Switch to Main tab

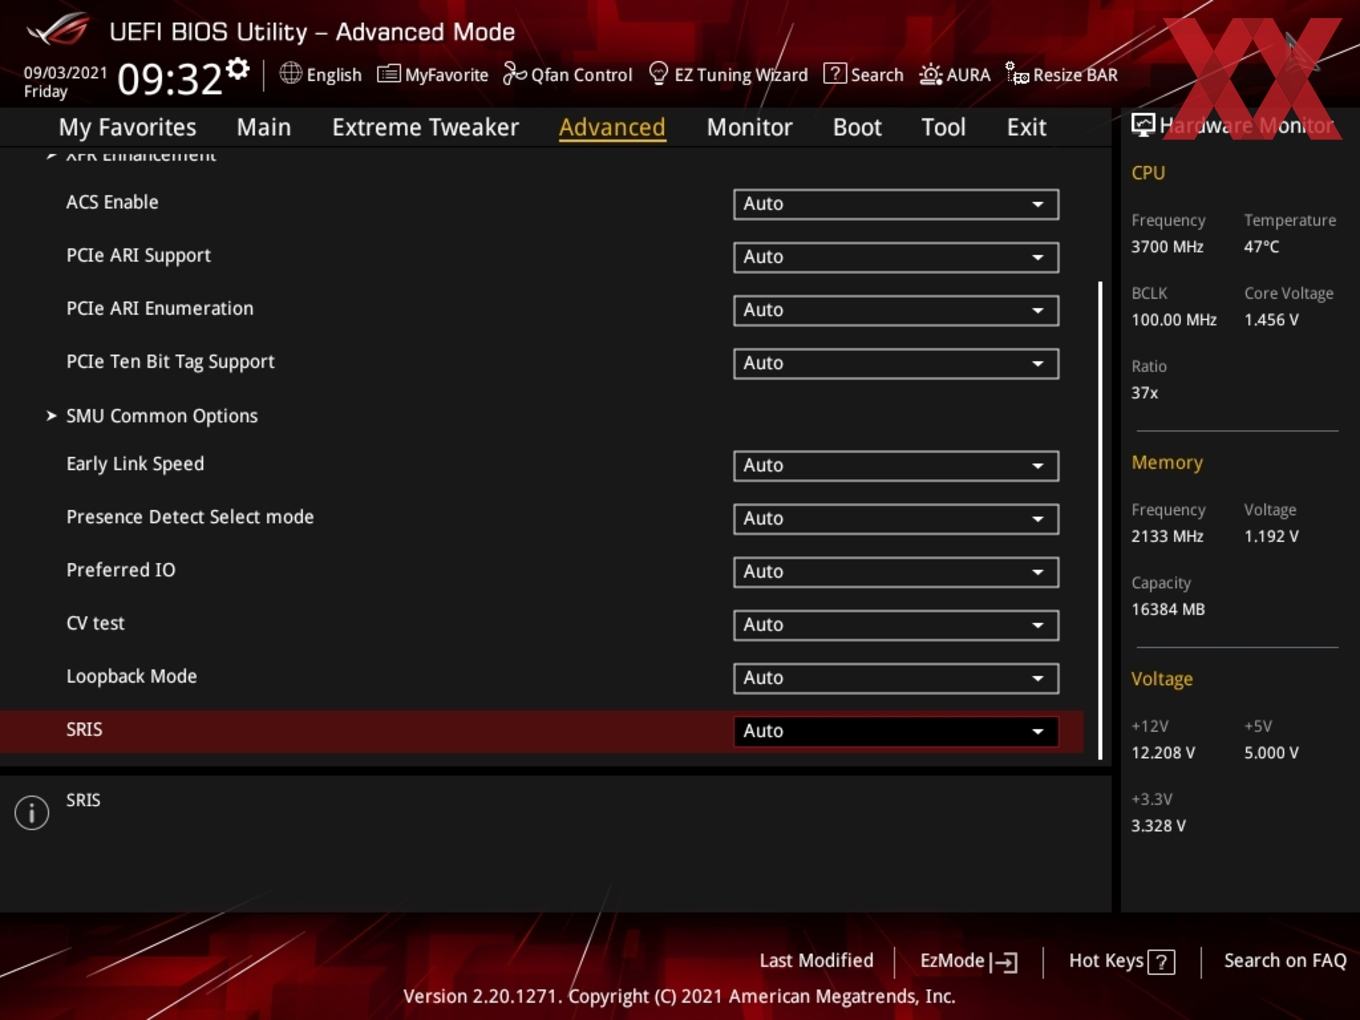tap(264, 127)
